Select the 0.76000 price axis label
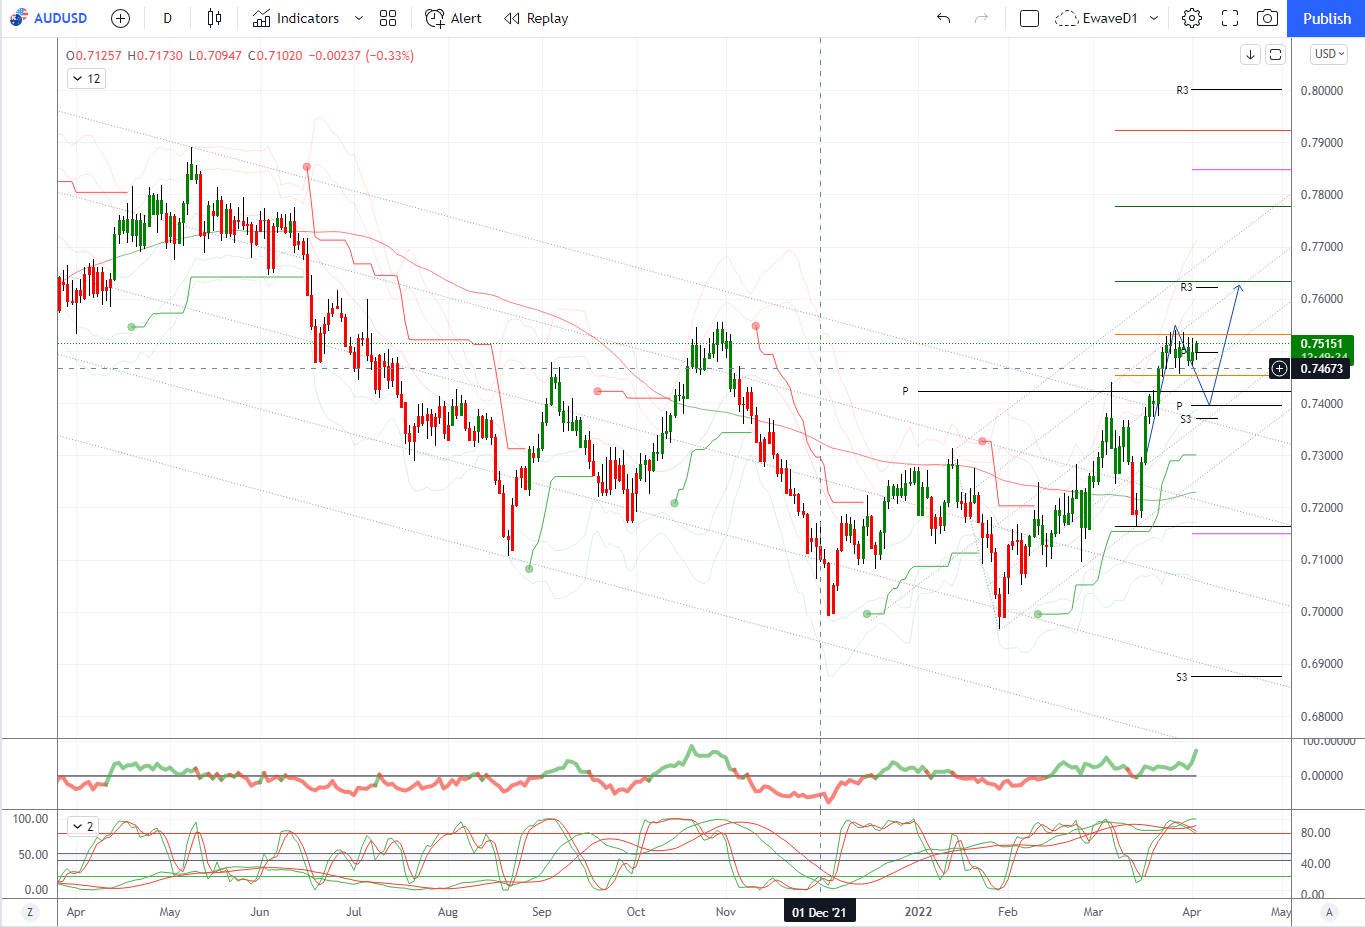Viewport: 1365px width, 927px height. [1321, 299]
